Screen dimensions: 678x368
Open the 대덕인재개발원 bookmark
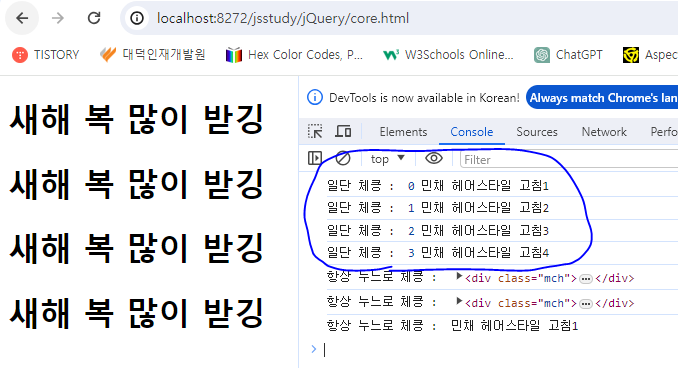pyautogui.click(x=152, y=55)
